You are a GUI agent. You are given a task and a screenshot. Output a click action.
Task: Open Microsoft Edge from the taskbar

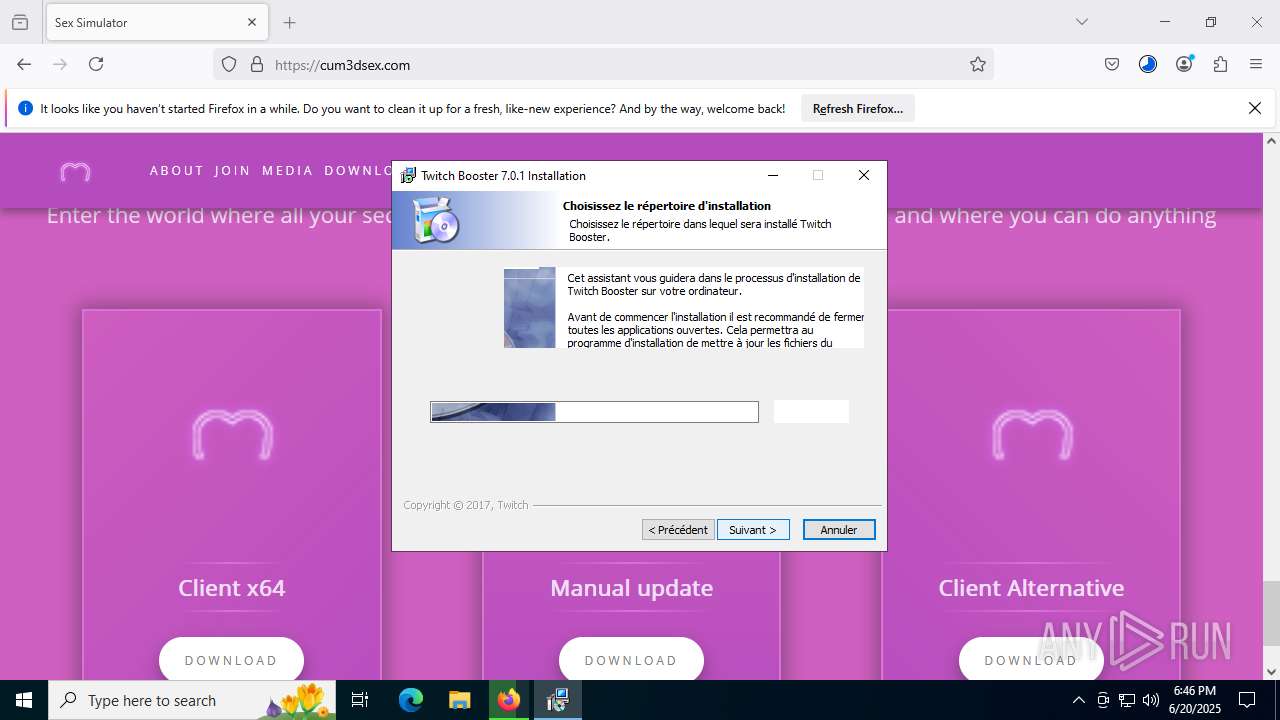pos(411,700)
